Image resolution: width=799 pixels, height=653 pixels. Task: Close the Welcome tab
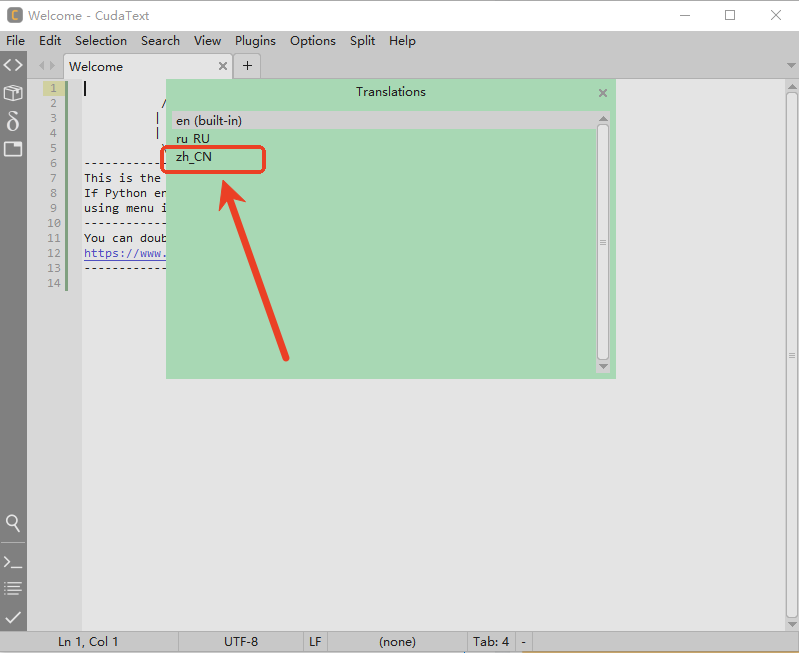tap(223, 66)
